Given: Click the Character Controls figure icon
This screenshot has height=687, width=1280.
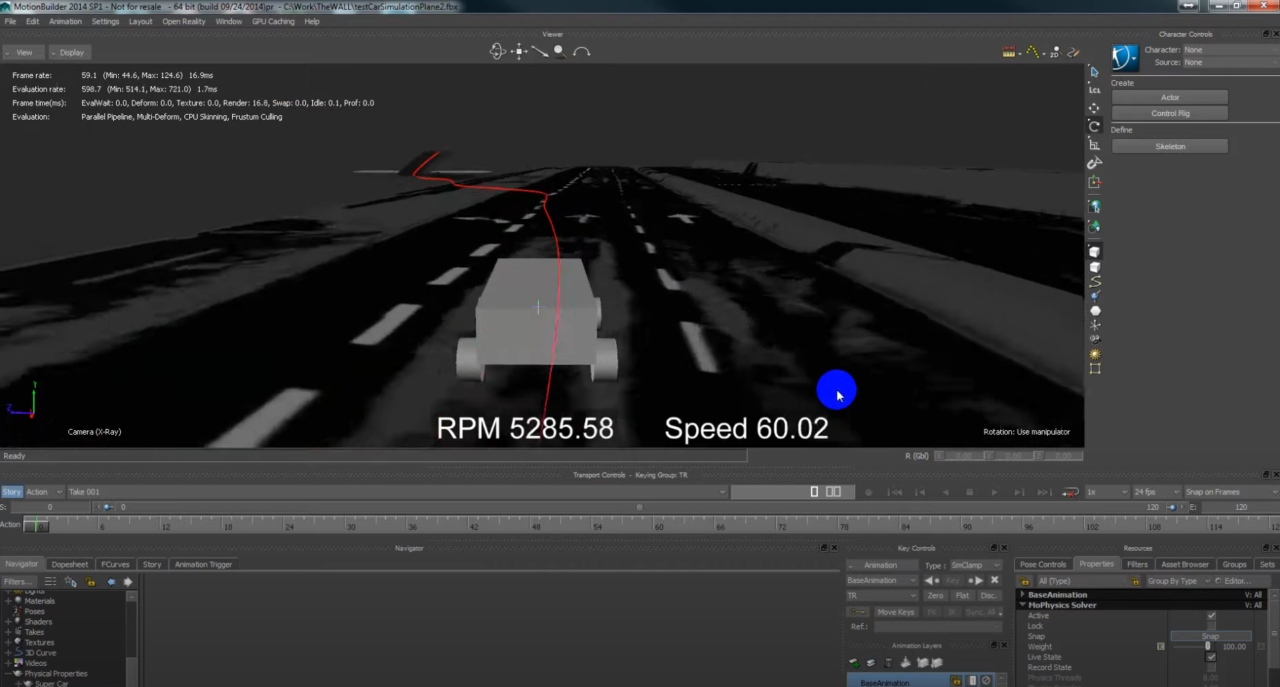Looking at the screenshot, I should 1125,57.
